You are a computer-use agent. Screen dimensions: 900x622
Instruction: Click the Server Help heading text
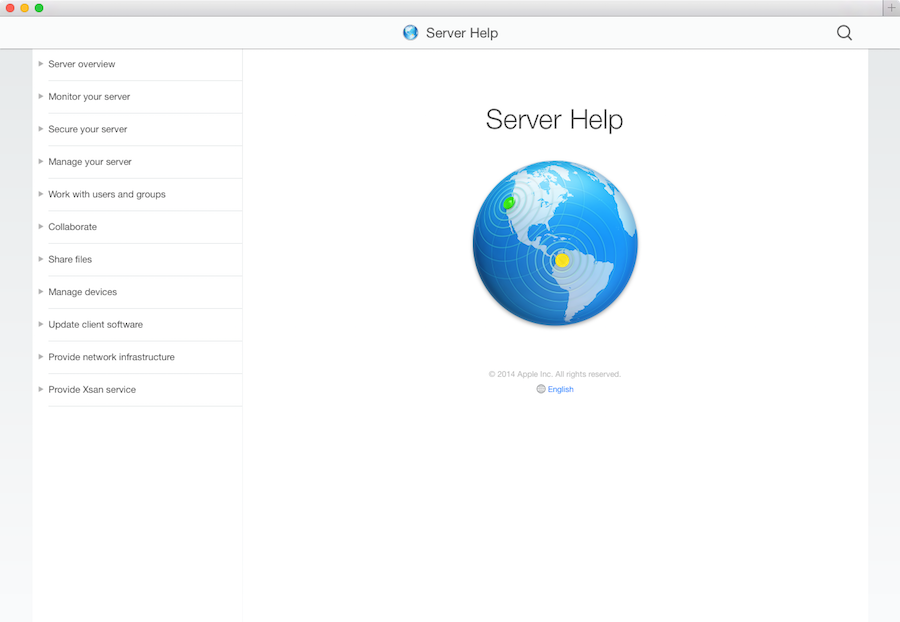point(554,120)
